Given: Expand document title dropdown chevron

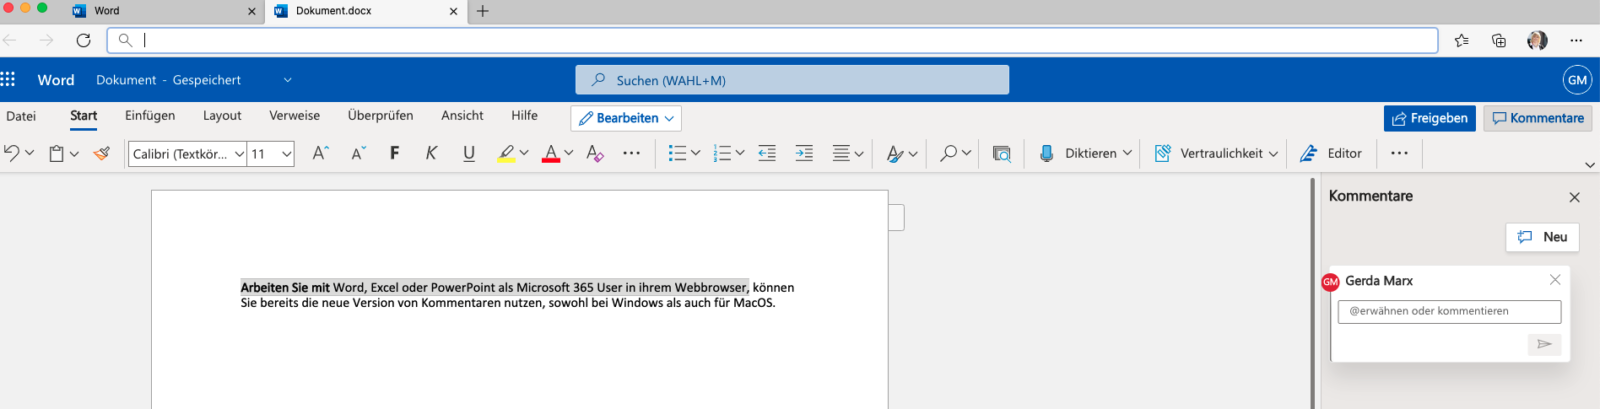Looking at the screenshot, I should click(x=287, y=80).
